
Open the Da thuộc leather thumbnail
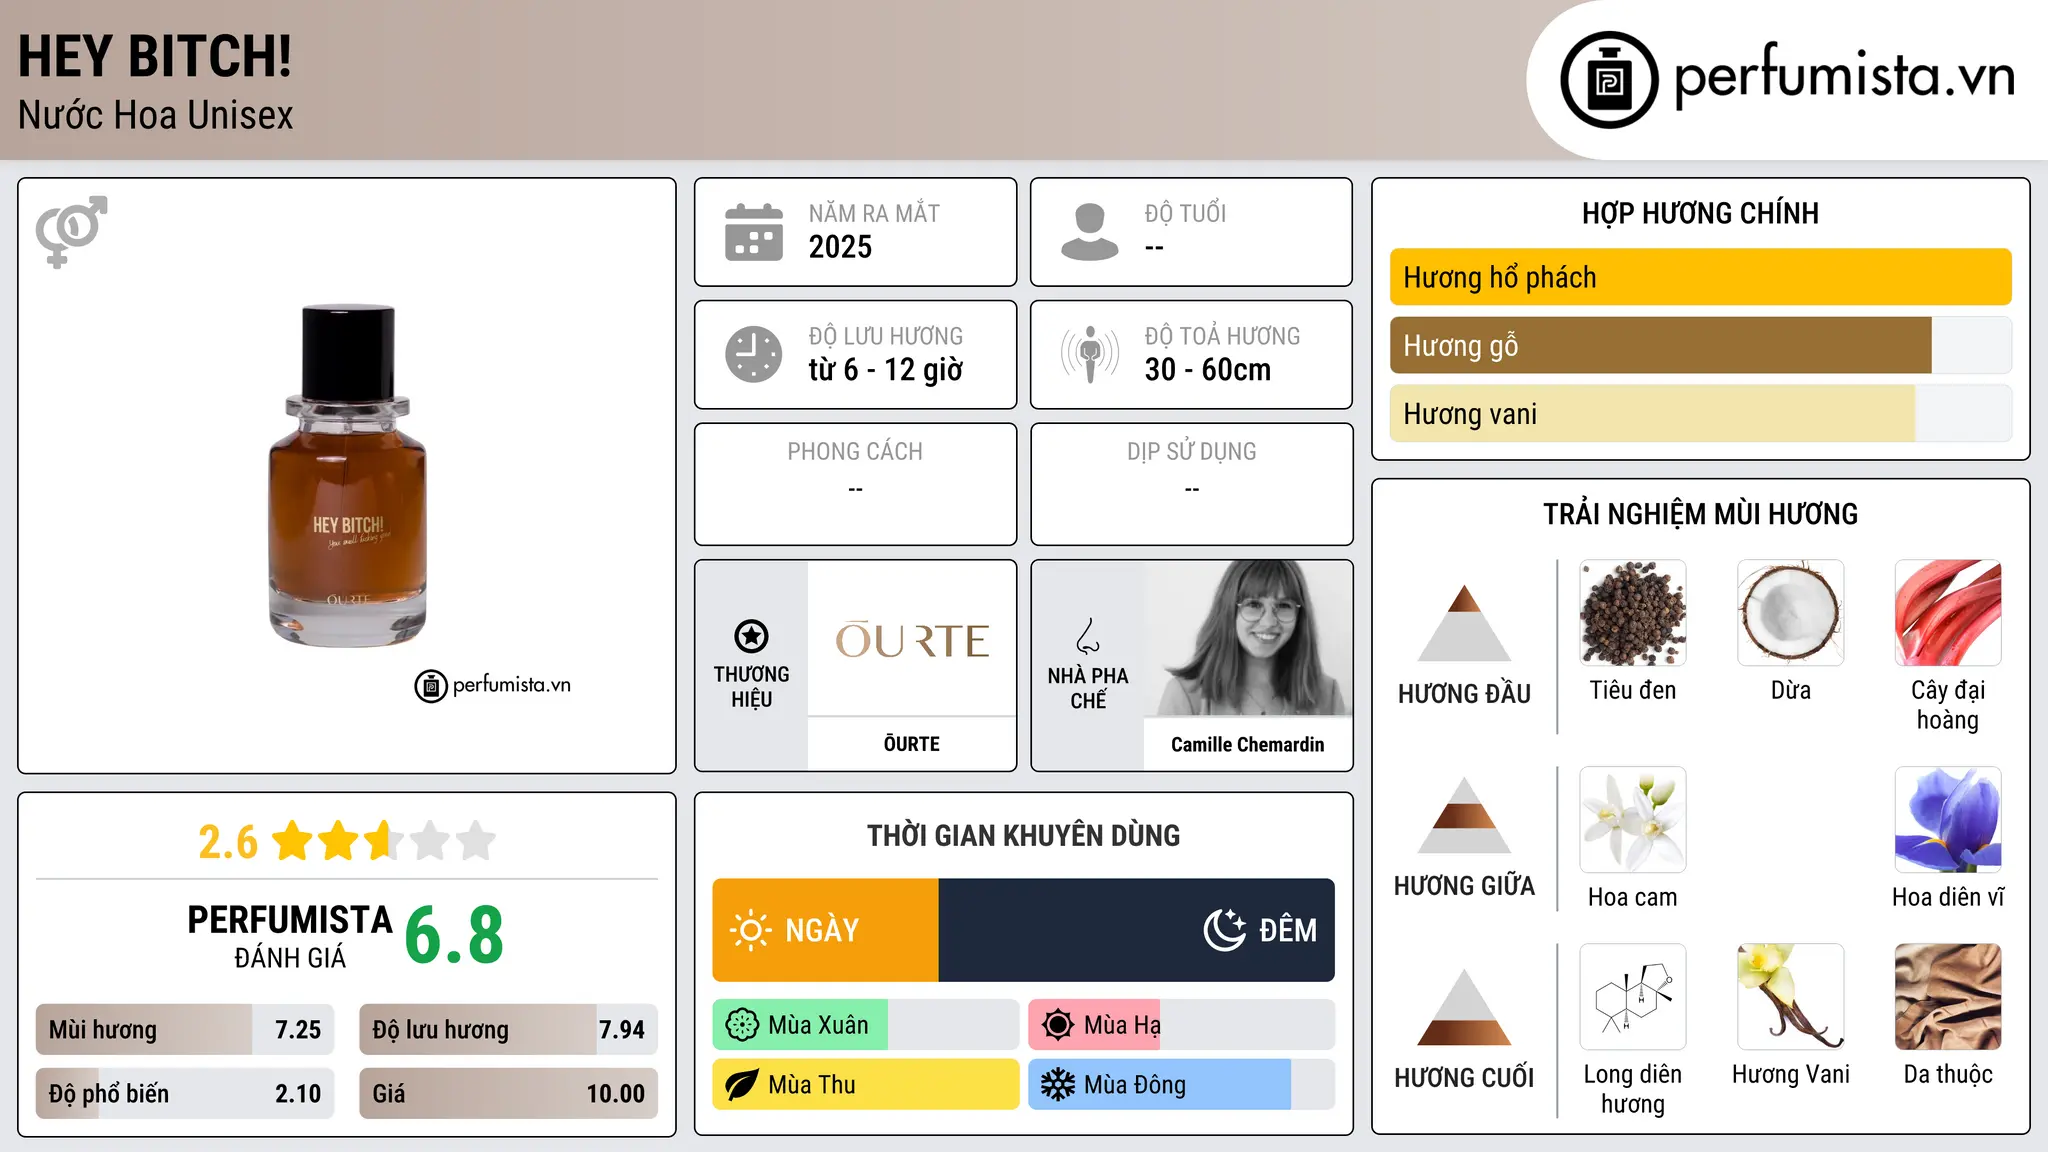(1948, 997)
